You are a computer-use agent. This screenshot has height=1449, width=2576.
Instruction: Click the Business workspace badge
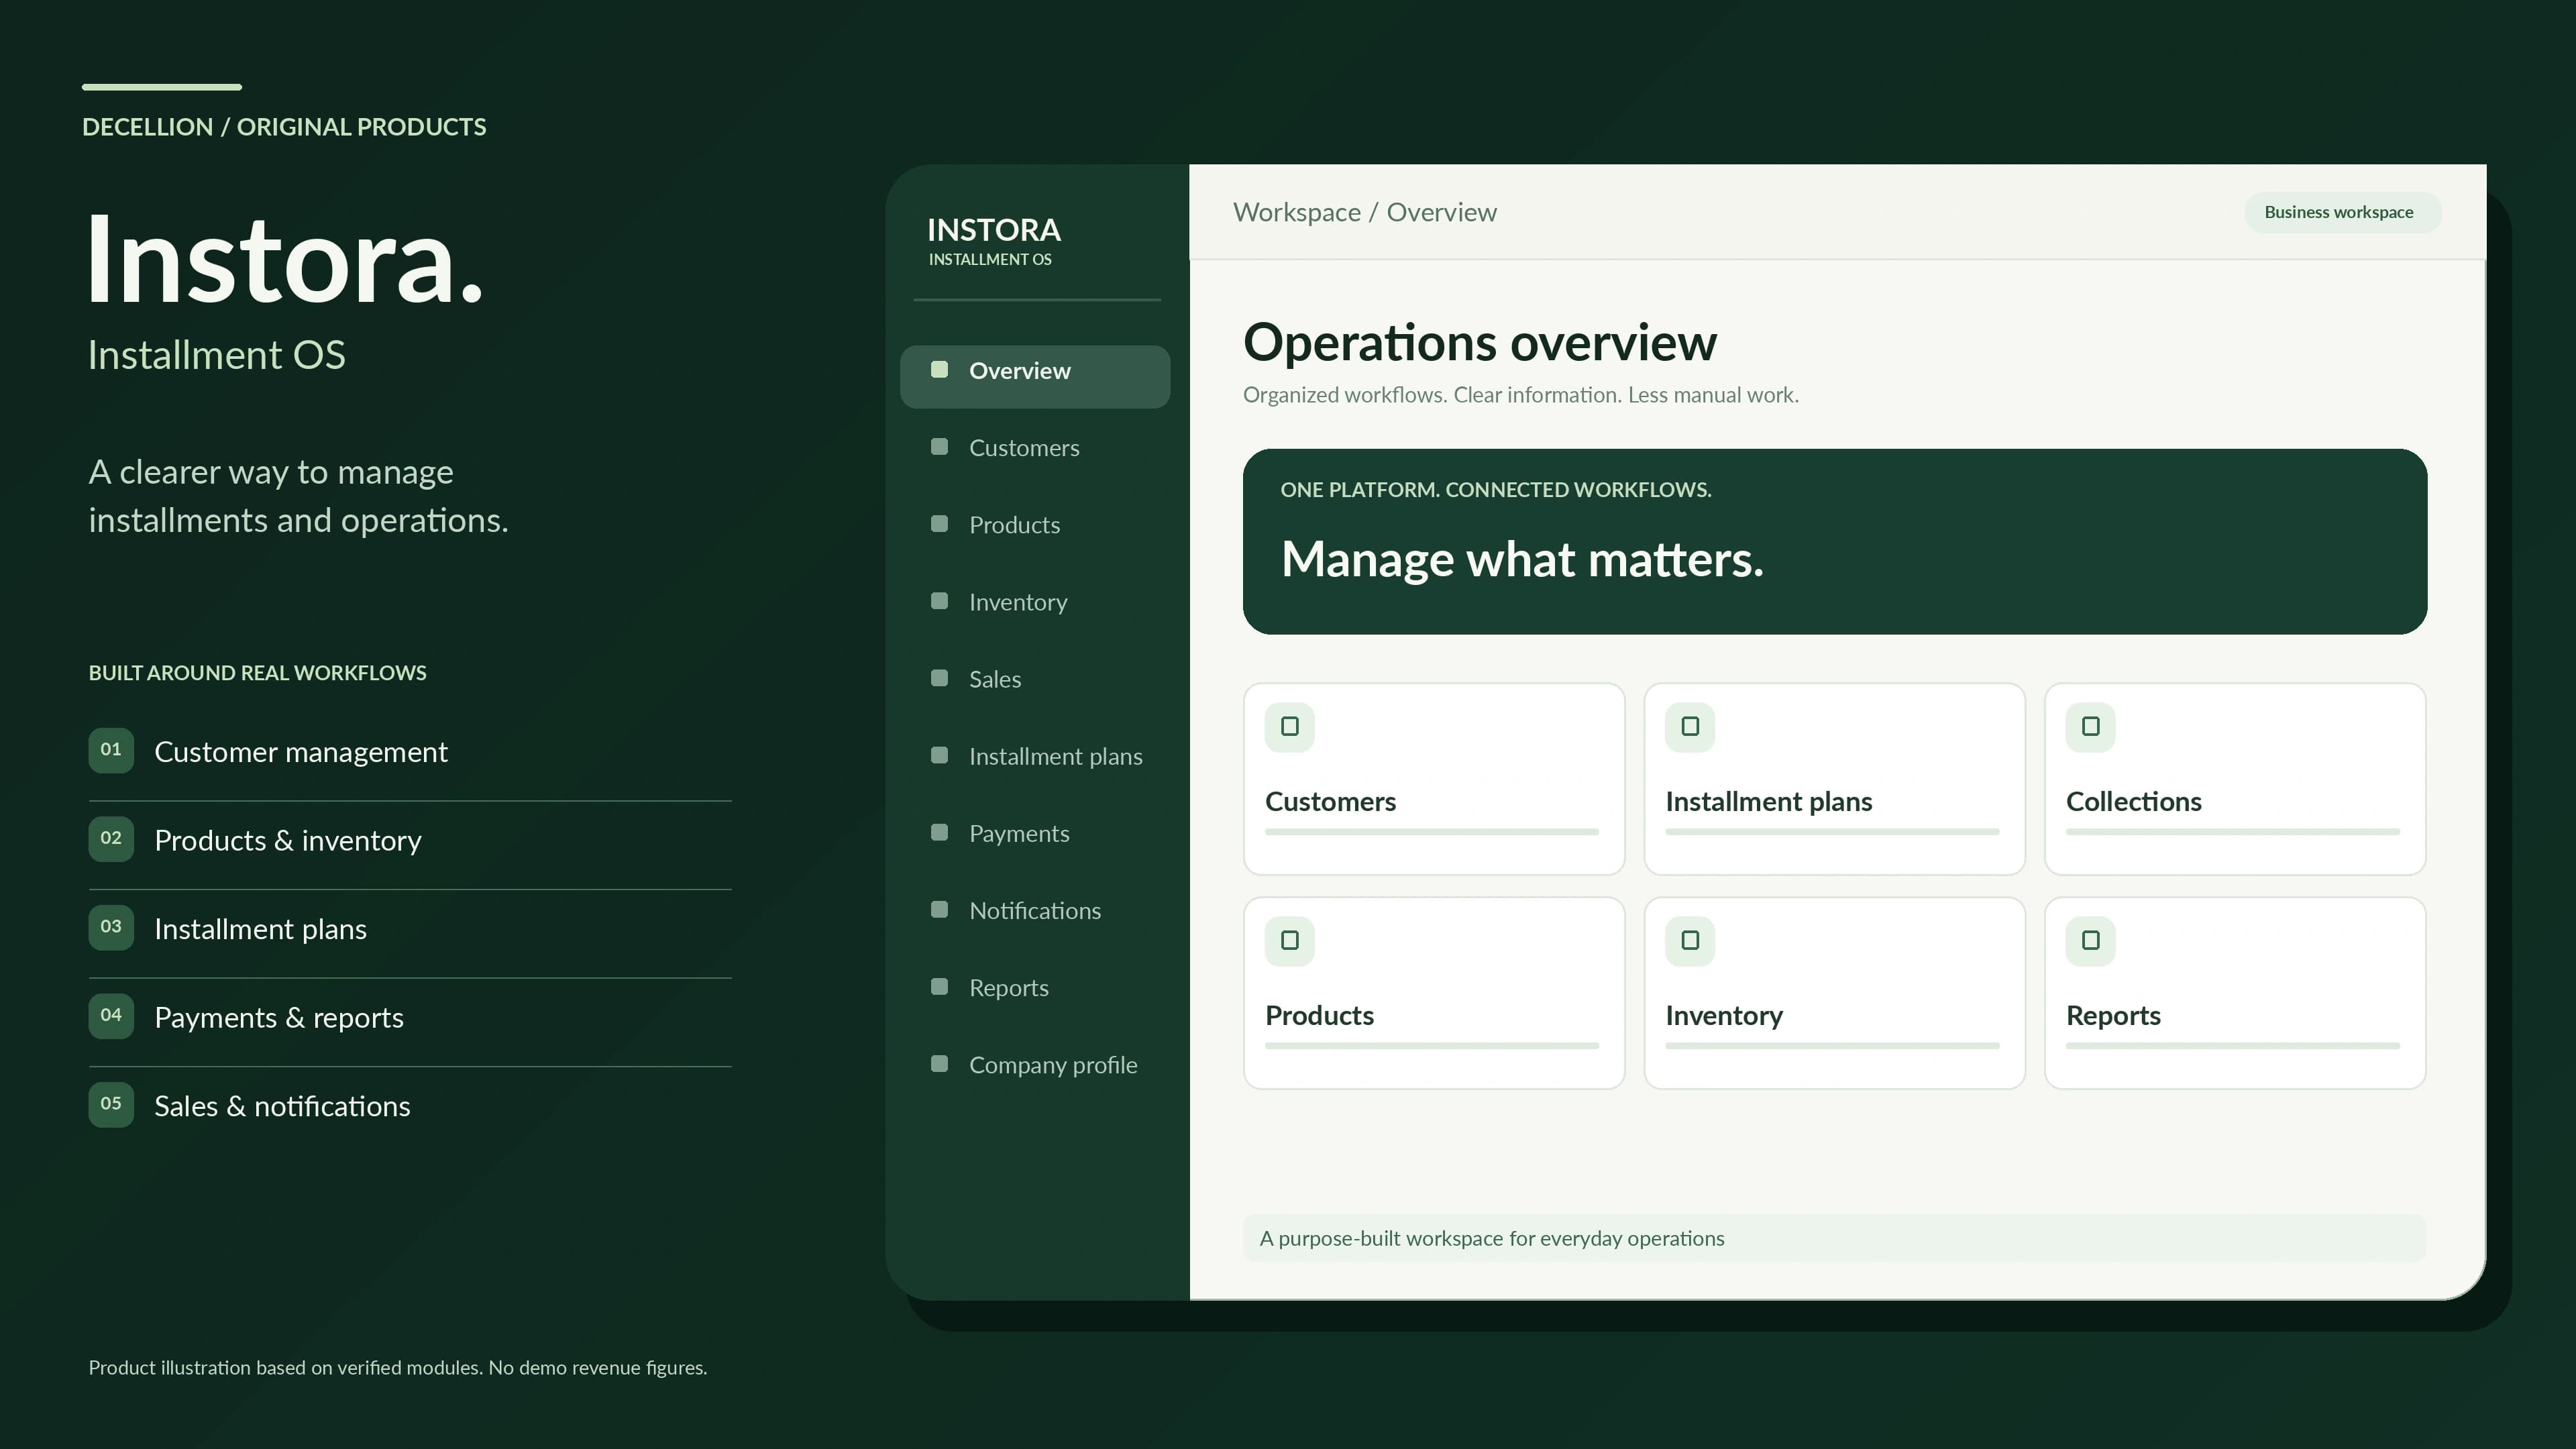point(2342,212)
